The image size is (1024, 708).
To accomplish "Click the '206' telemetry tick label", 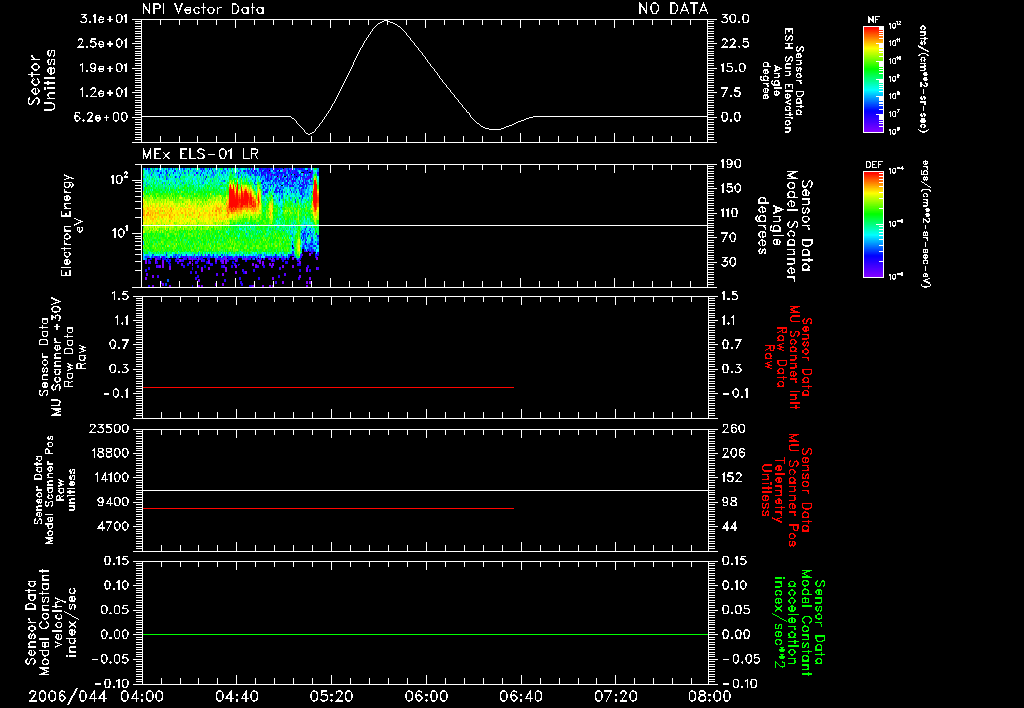I will coord(732,453).
